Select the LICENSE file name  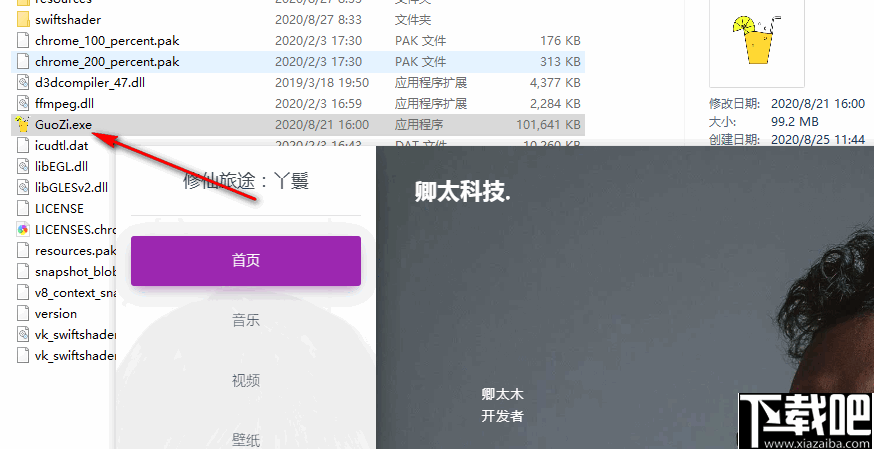click(59, 209)
